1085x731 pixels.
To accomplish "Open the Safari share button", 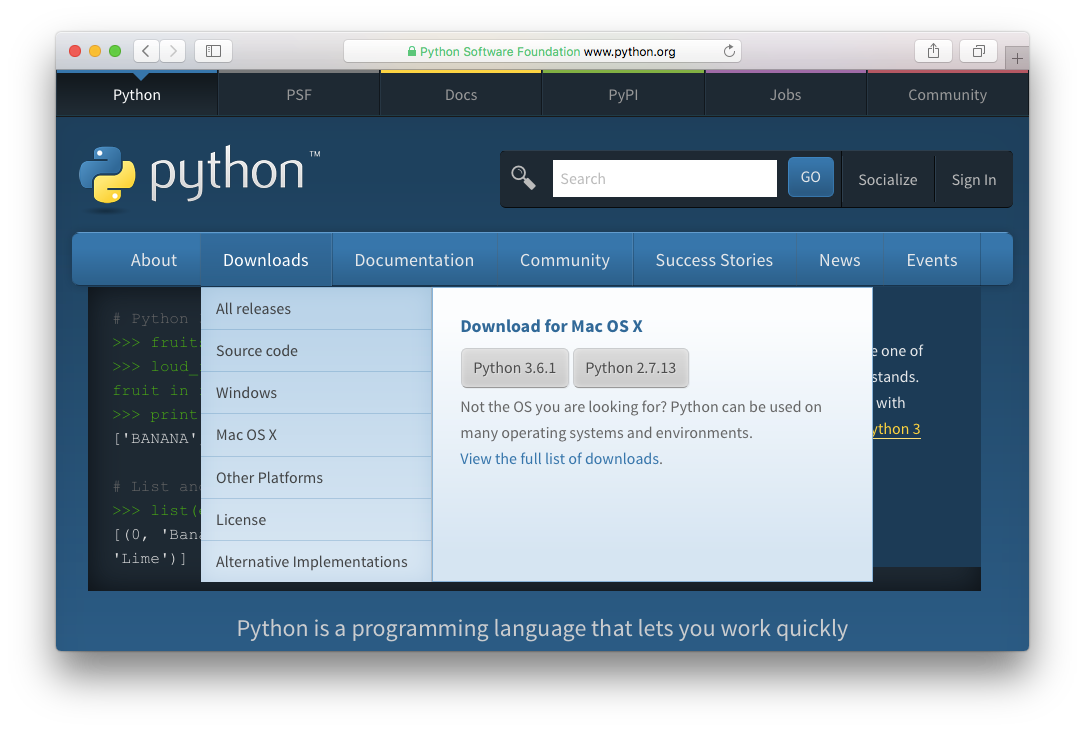I will (933, 51).
